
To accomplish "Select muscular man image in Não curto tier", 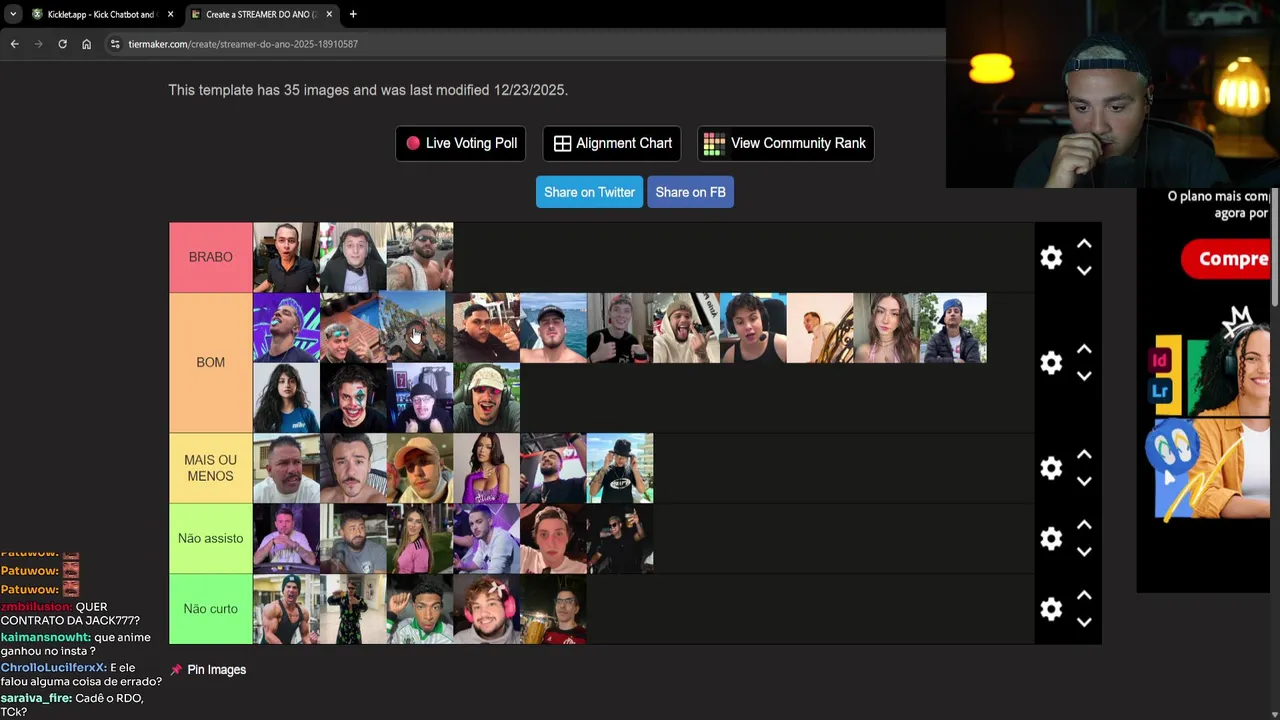I will click(x=286, y=609).
